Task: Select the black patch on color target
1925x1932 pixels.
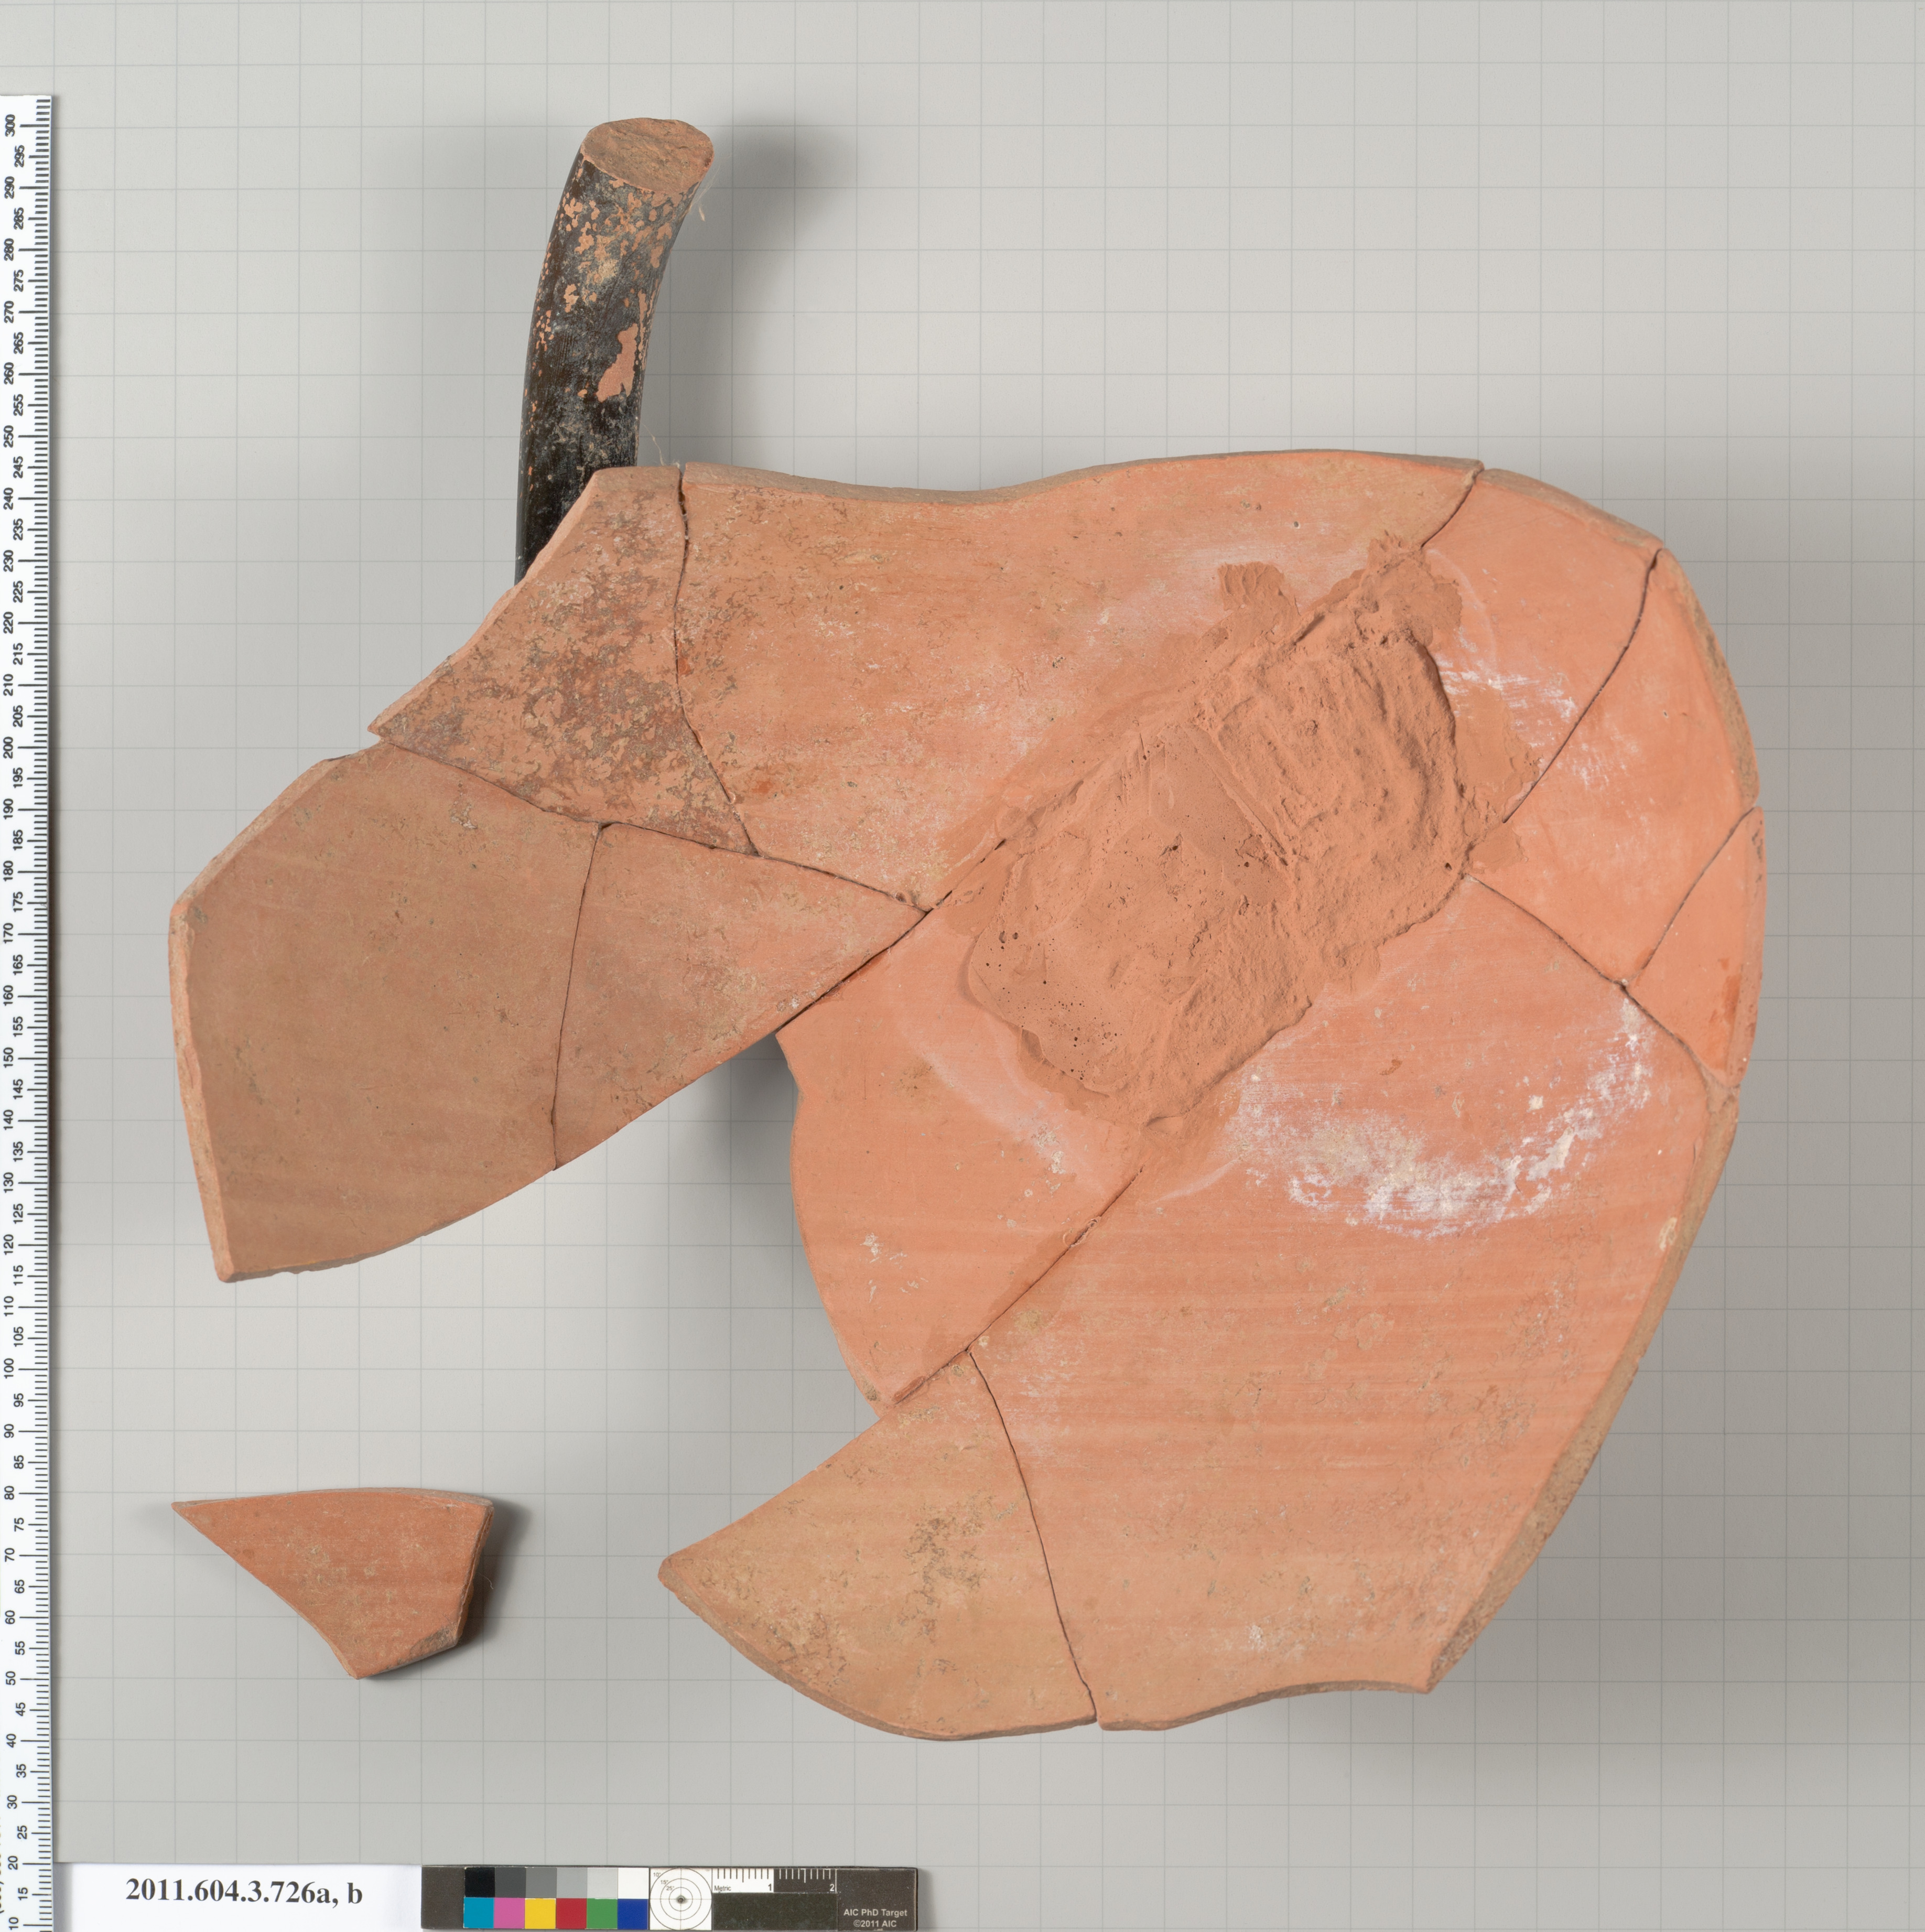Action: [x=480, y=1883]
